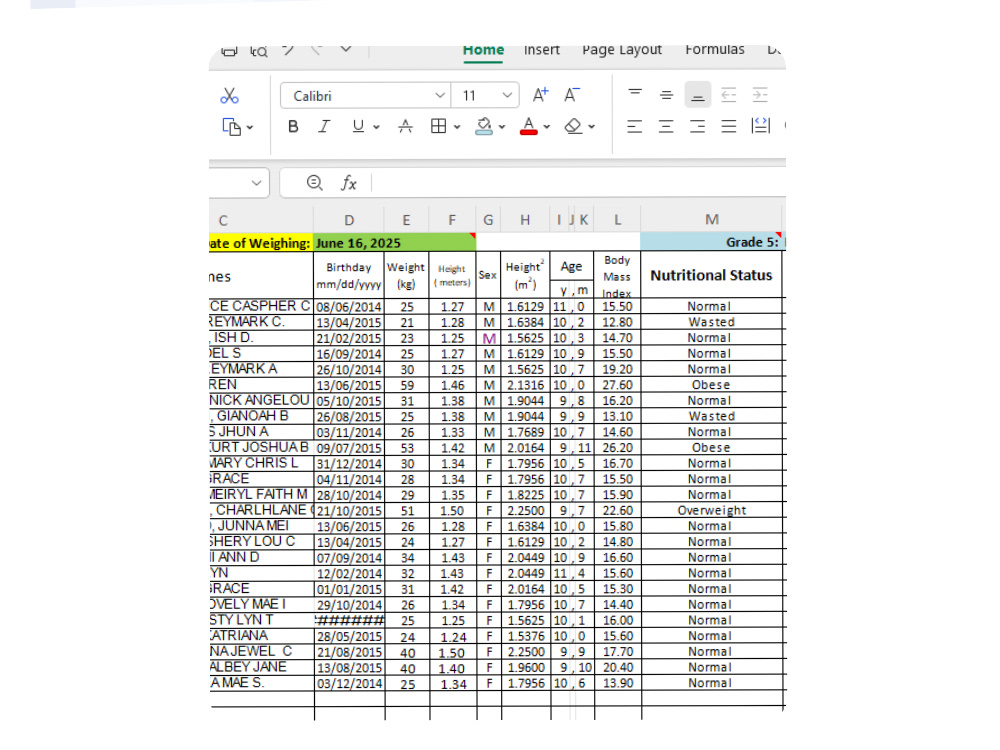Click birthday cell 08/06/2014

[349, 307]
